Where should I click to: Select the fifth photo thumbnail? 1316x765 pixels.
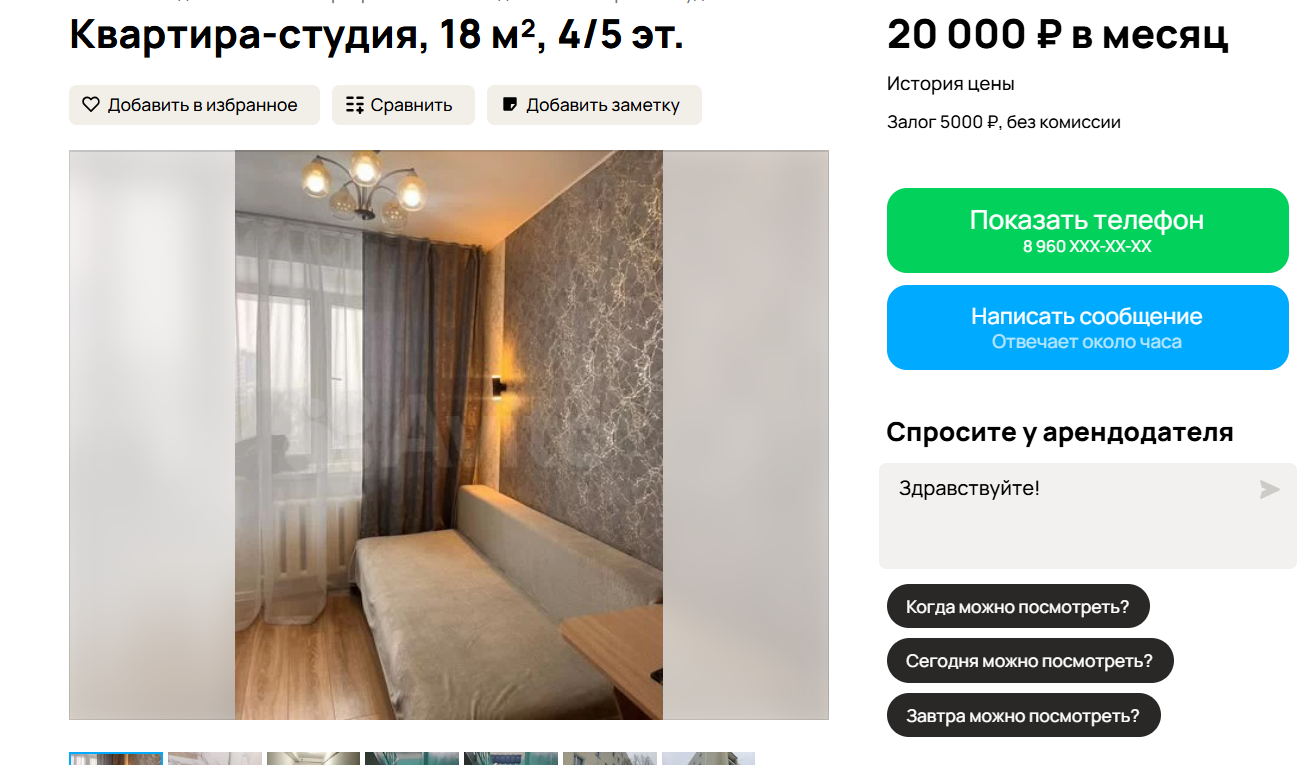pyautogui.click(x=511, y=759)
